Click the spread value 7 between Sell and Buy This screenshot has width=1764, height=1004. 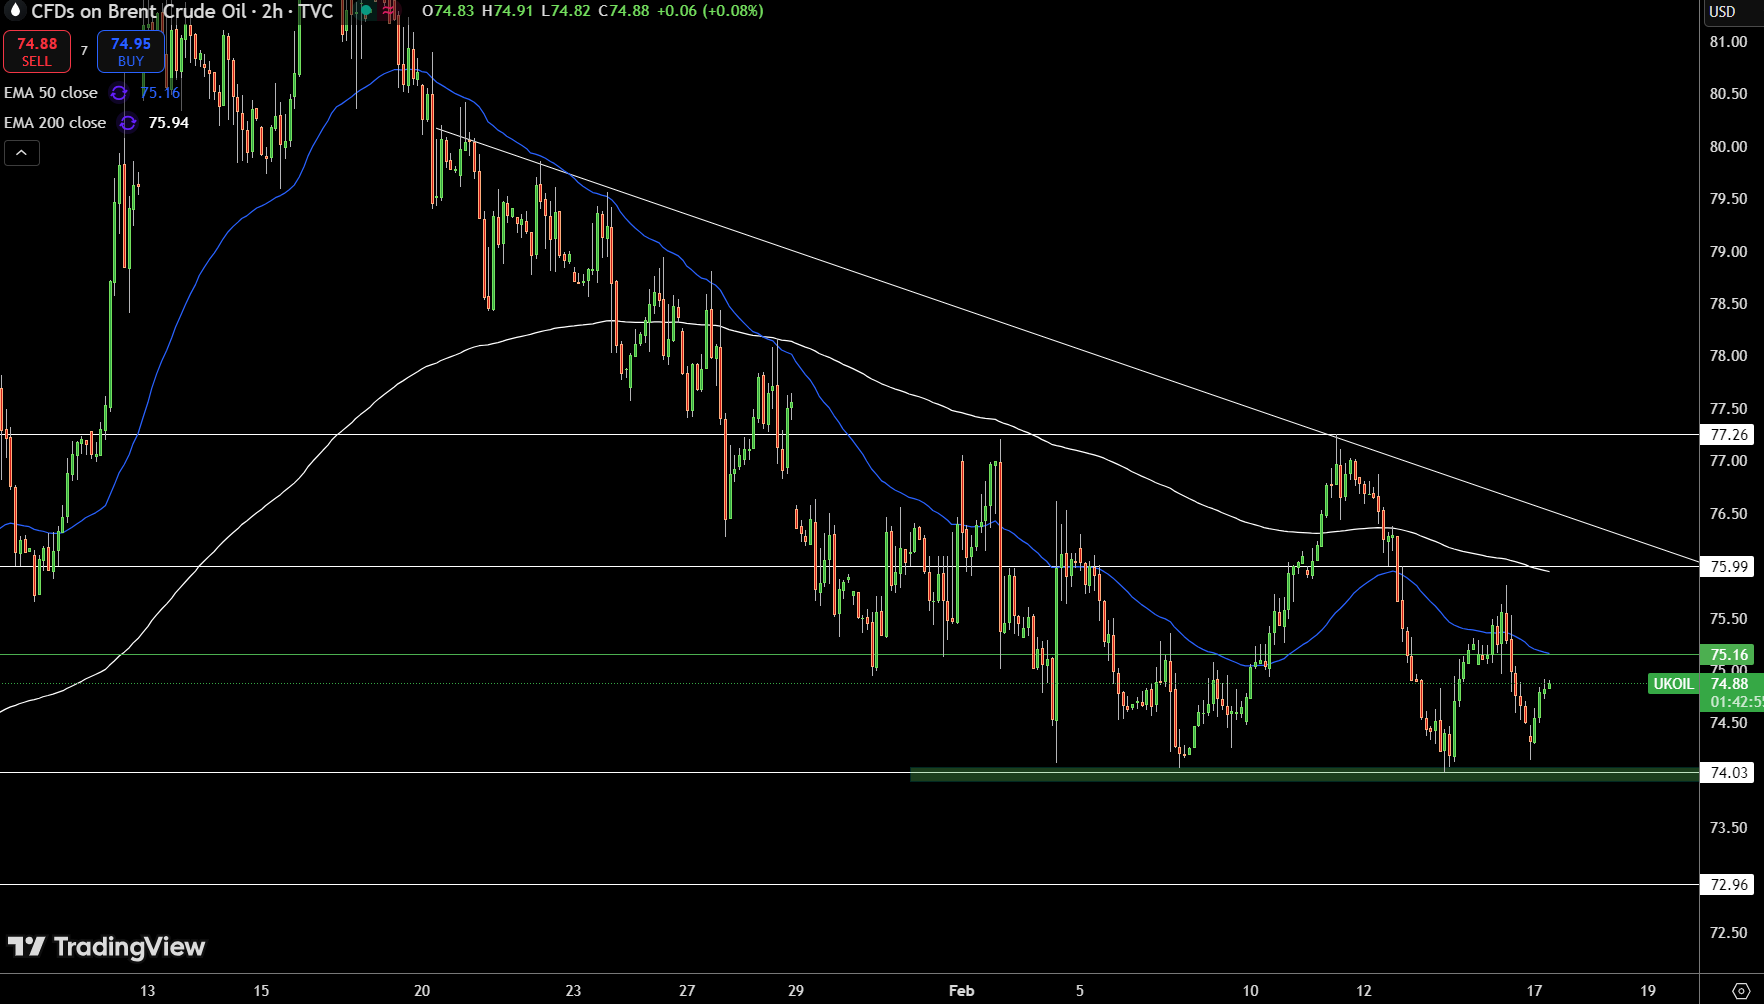[x=84, y=51]
